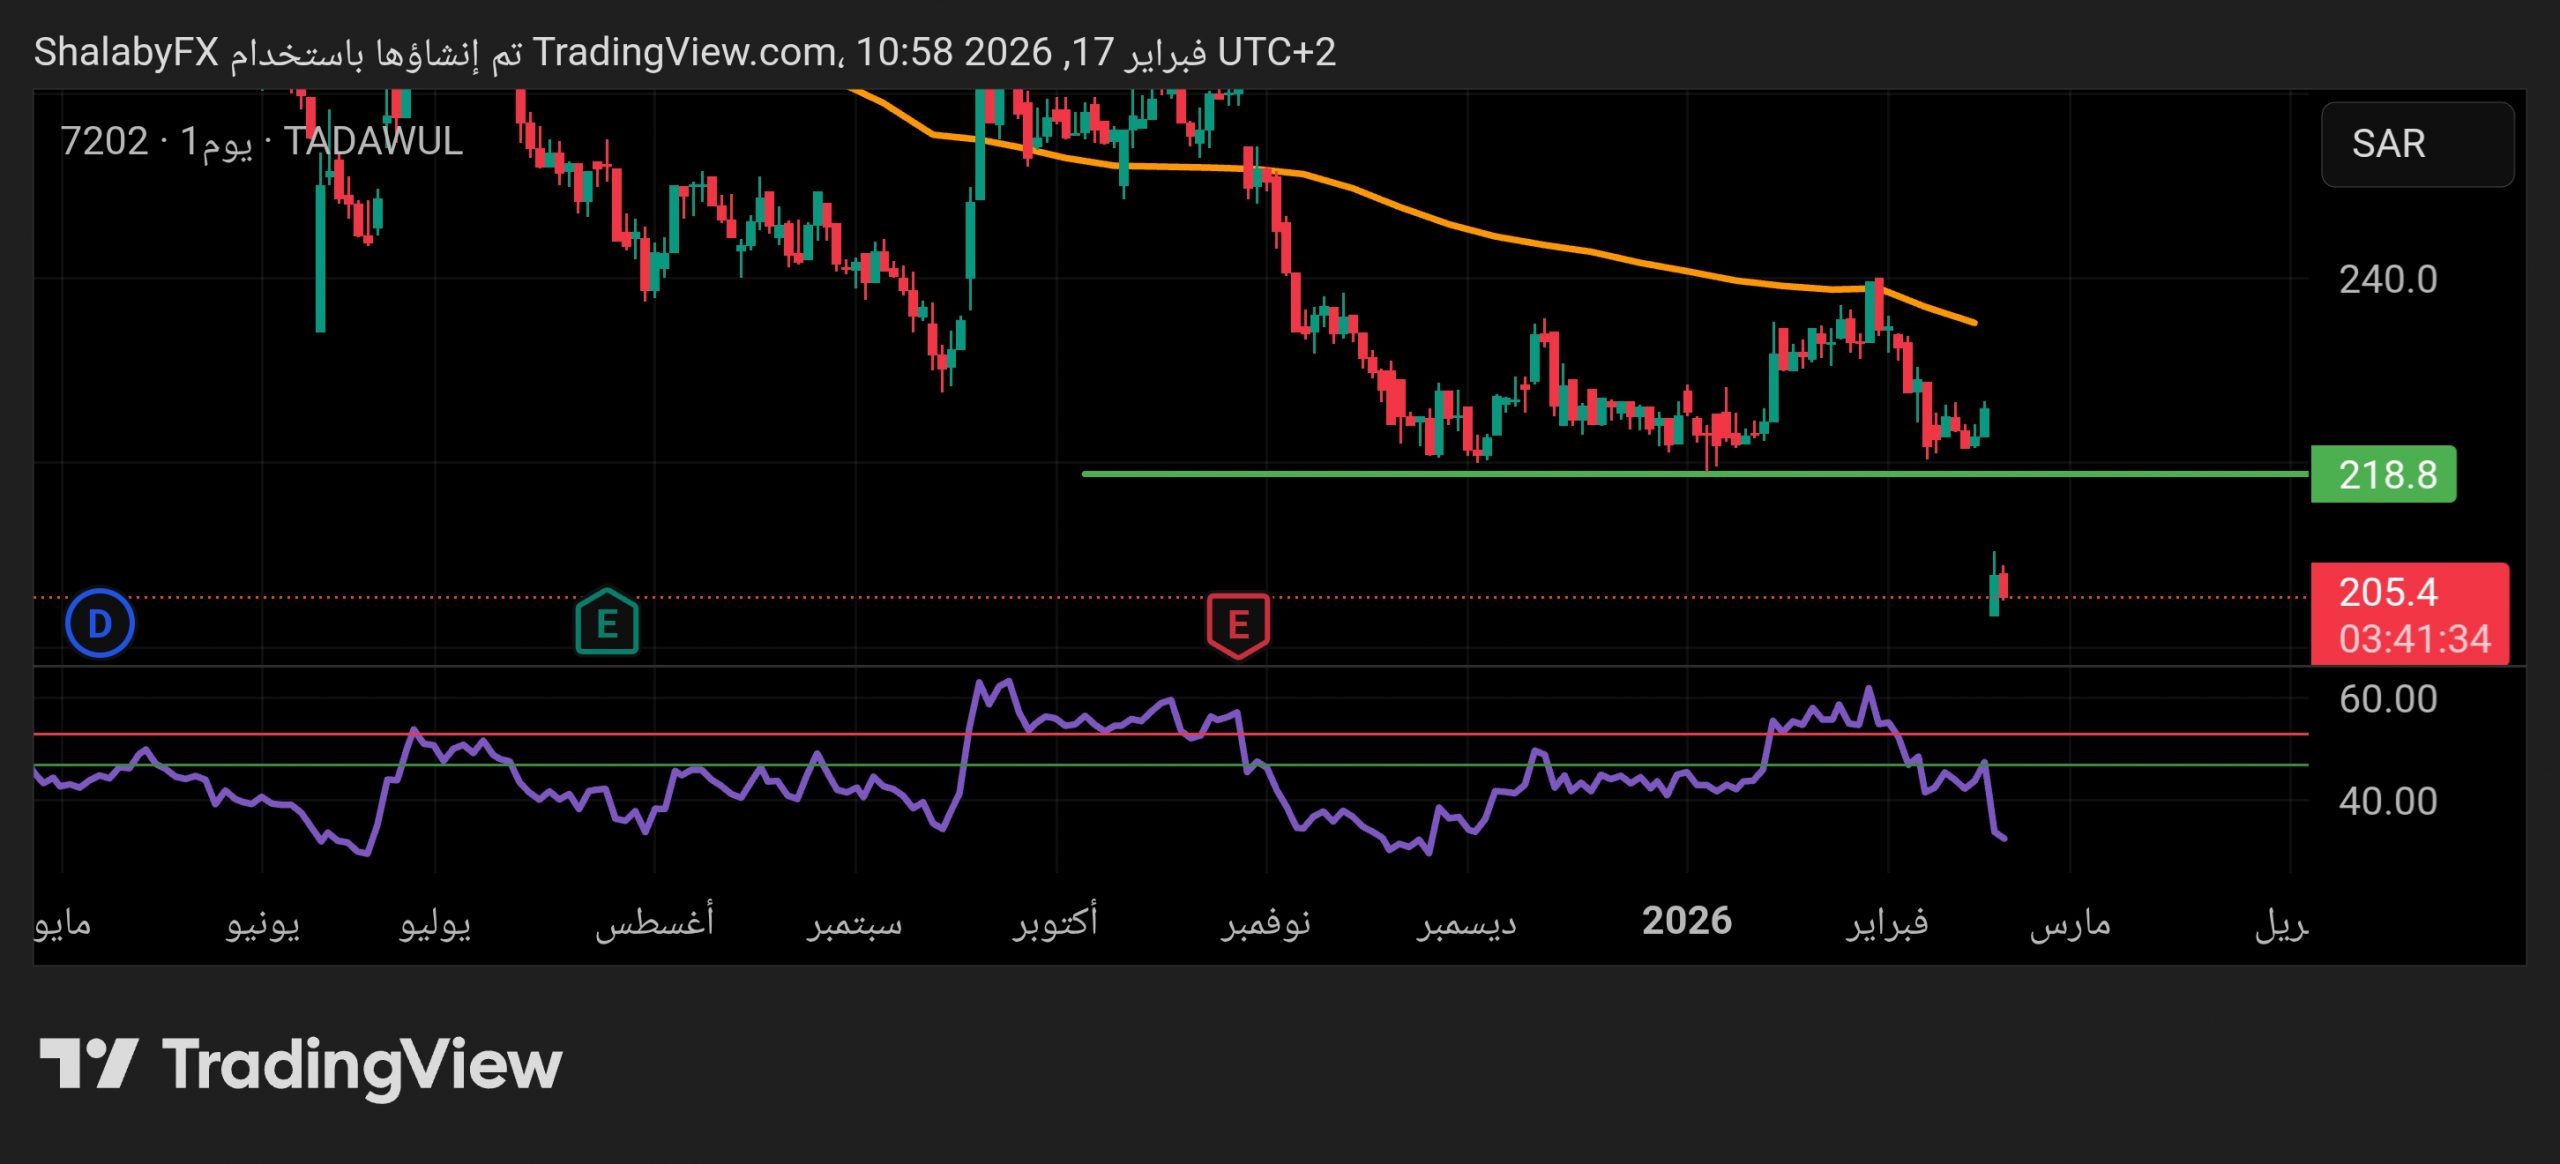Screen dimensions: 2560x1164
Task: Click the green 218.8 price label
Action: pos(2384,474)
